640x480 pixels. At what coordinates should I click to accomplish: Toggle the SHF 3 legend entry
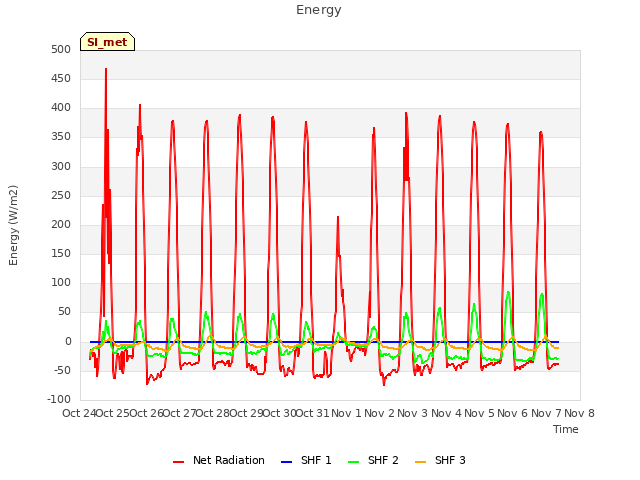click(440, 460)
